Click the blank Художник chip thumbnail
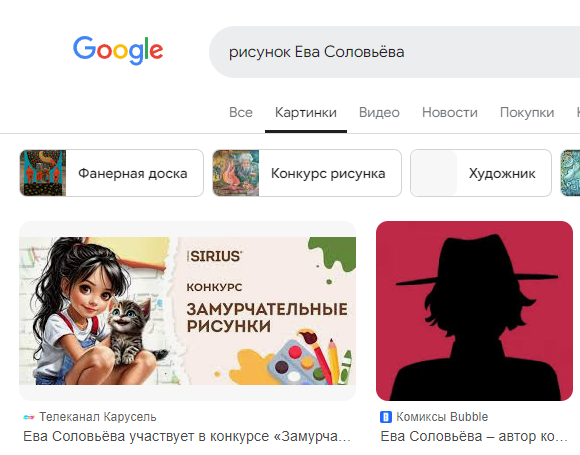Screen dimensions: 580x455 434,173
